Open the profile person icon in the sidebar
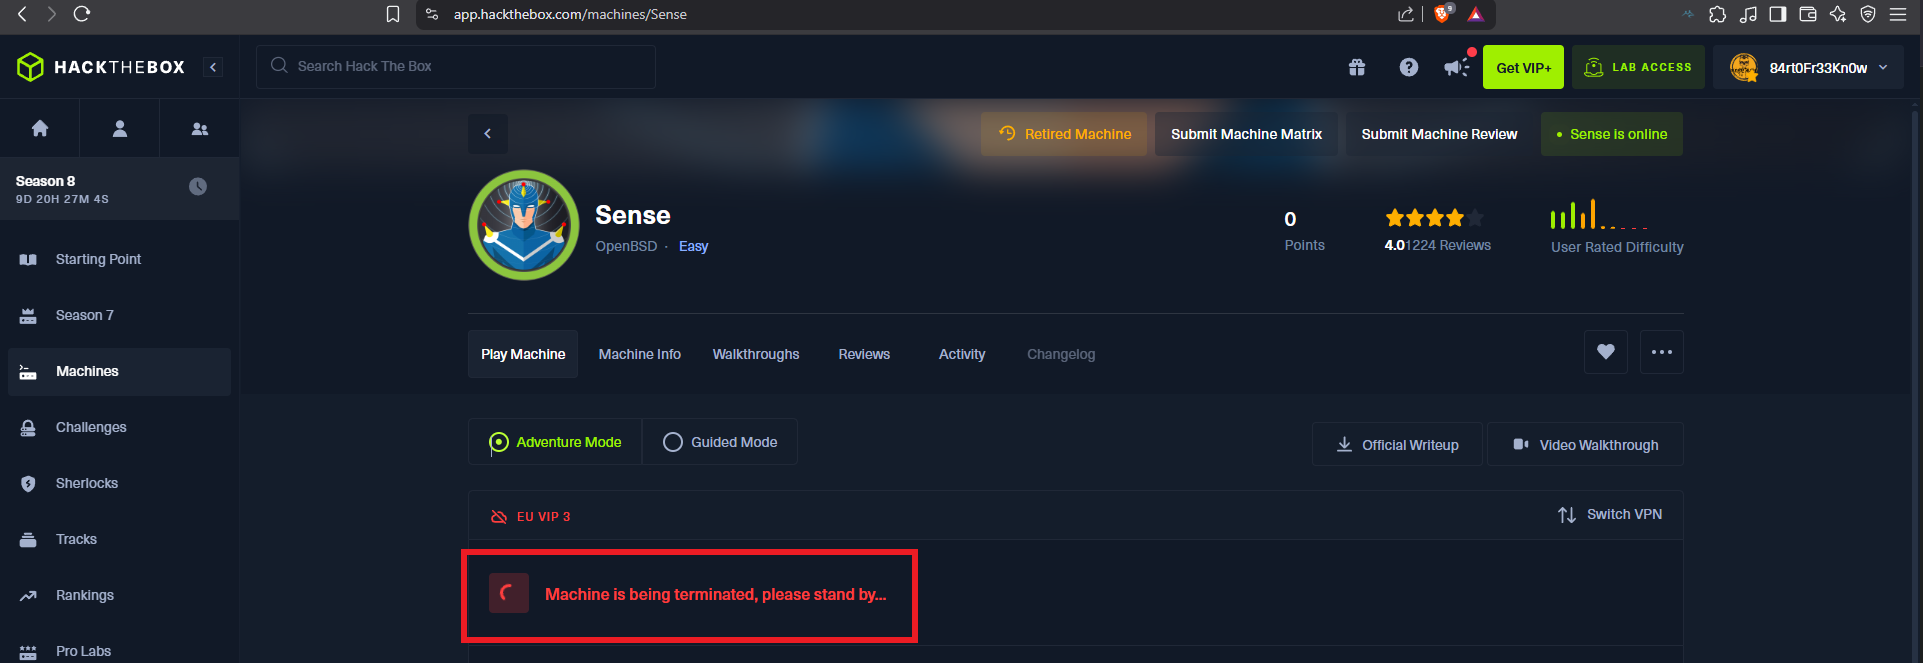The width and height of the screenshot is (1923, 663). point(120,128)
